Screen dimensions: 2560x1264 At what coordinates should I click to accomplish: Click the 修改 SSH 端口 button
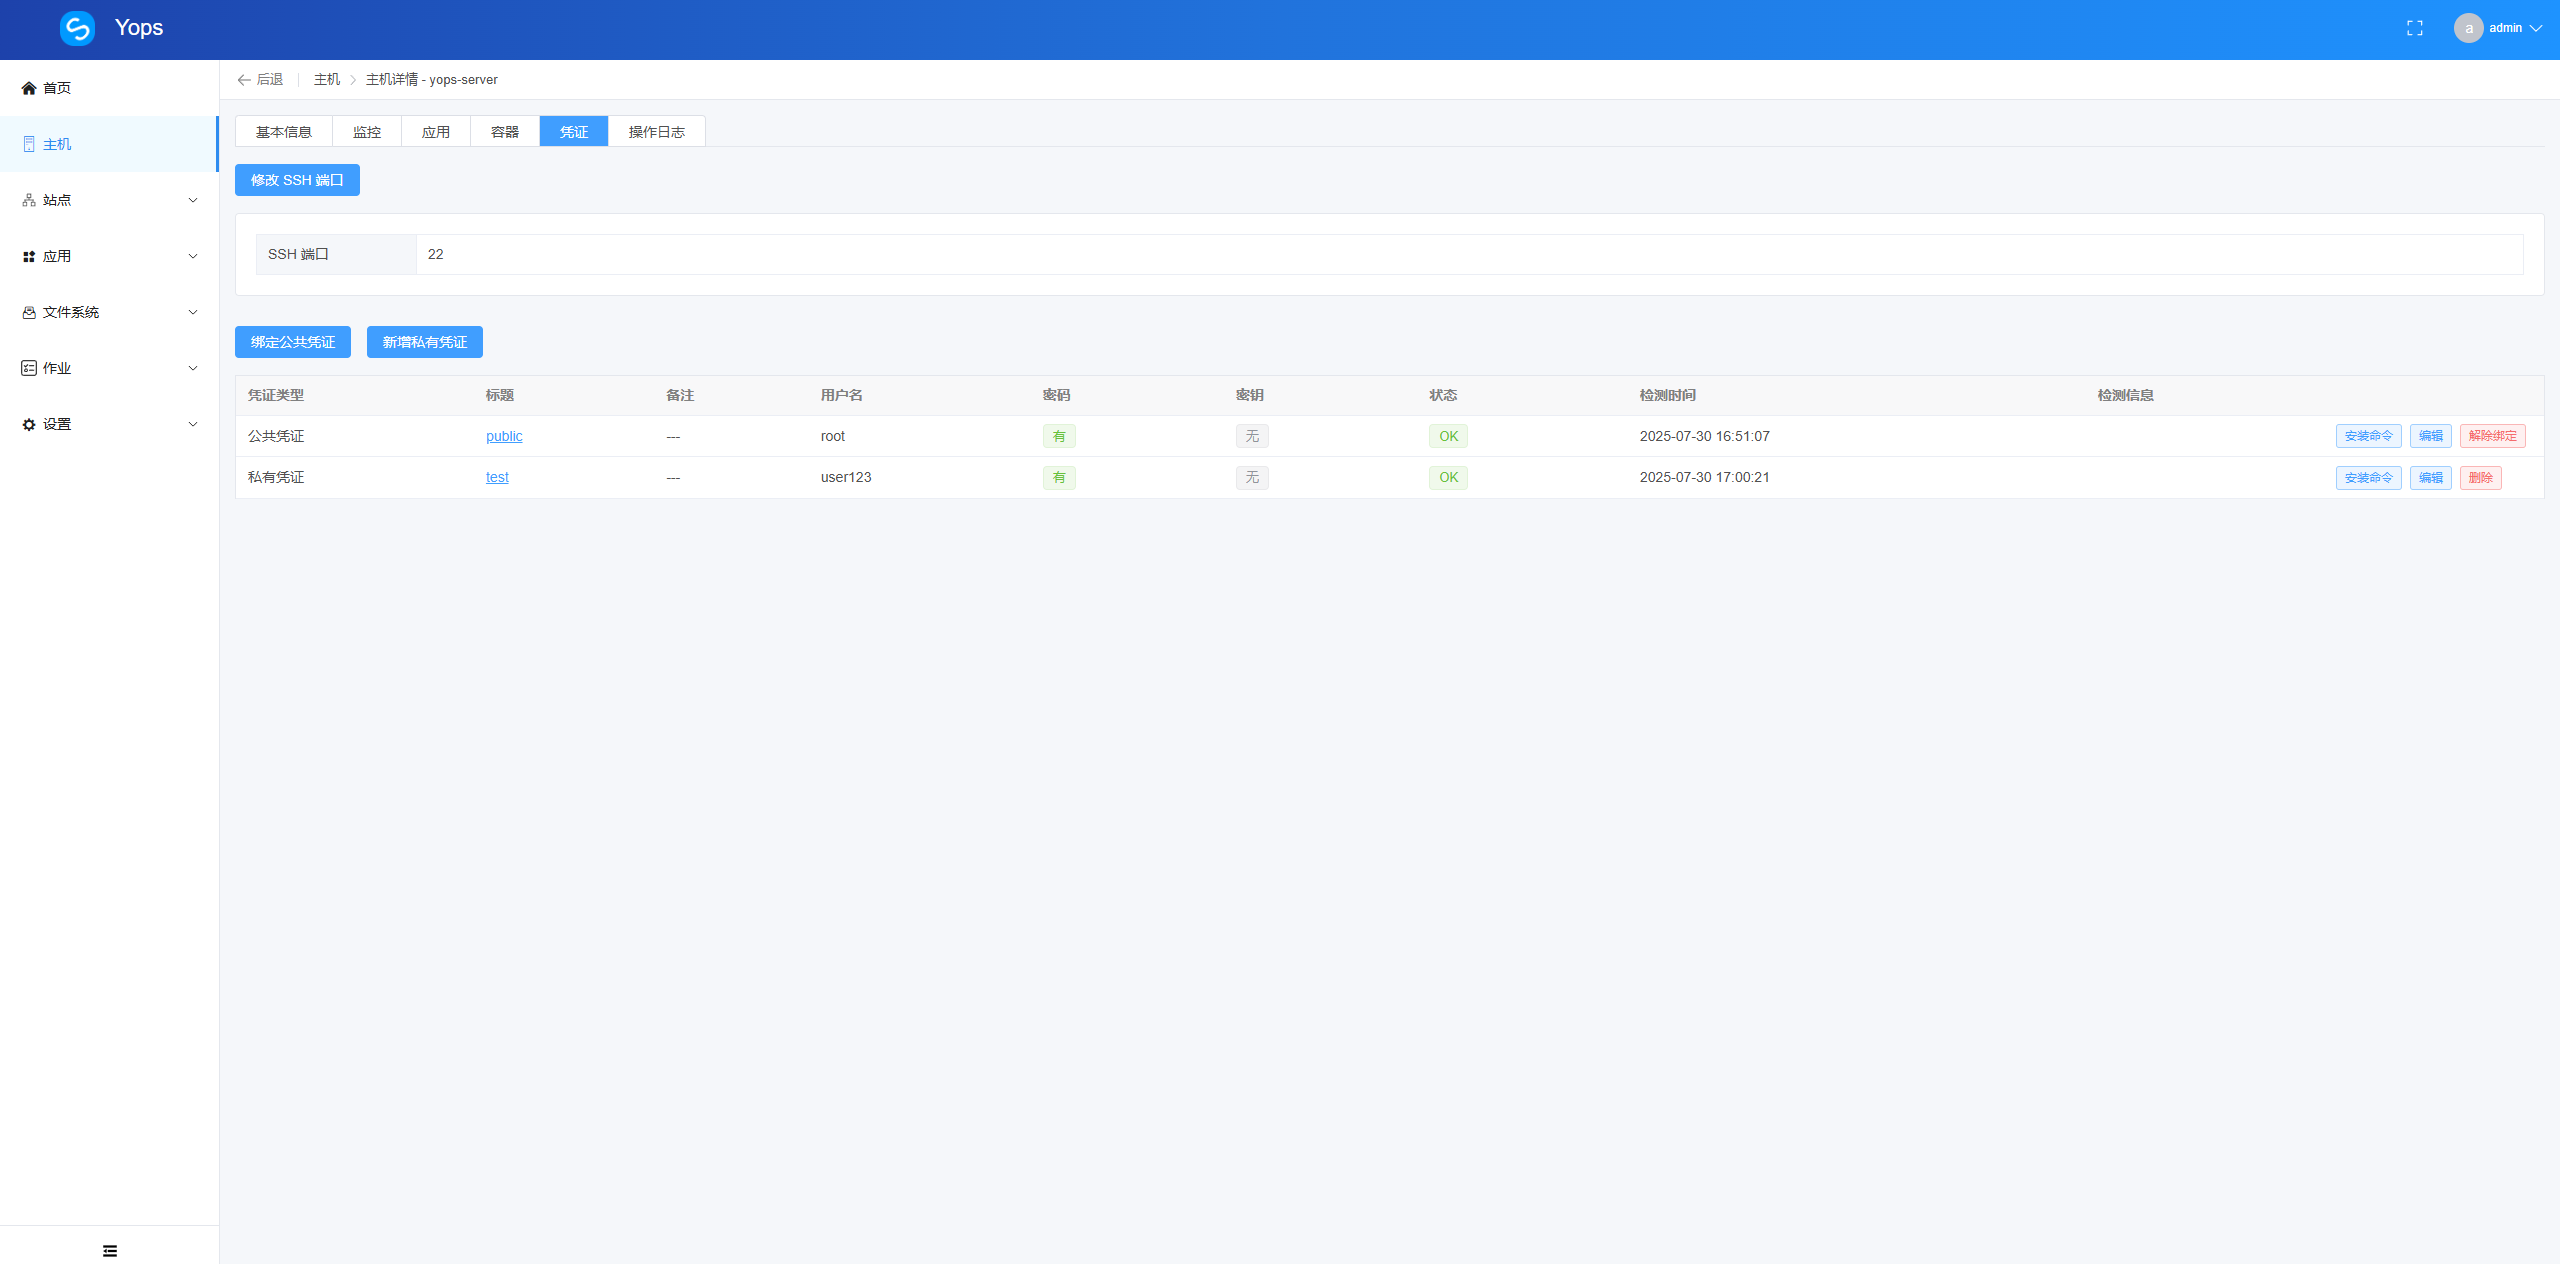click(297, 180)
